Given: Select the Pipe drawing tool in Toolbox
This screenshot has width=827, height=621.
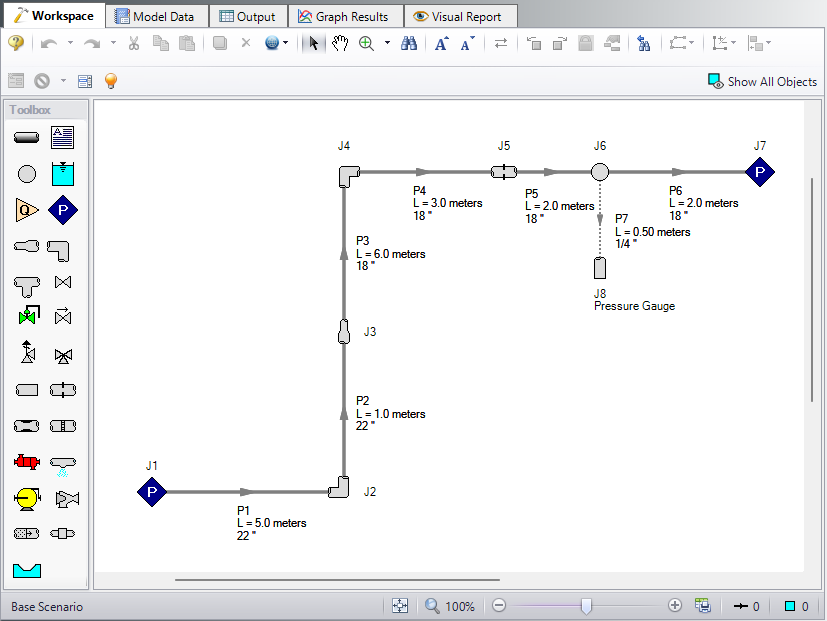Looking at the screenshot, I should [x=27, y=138].
